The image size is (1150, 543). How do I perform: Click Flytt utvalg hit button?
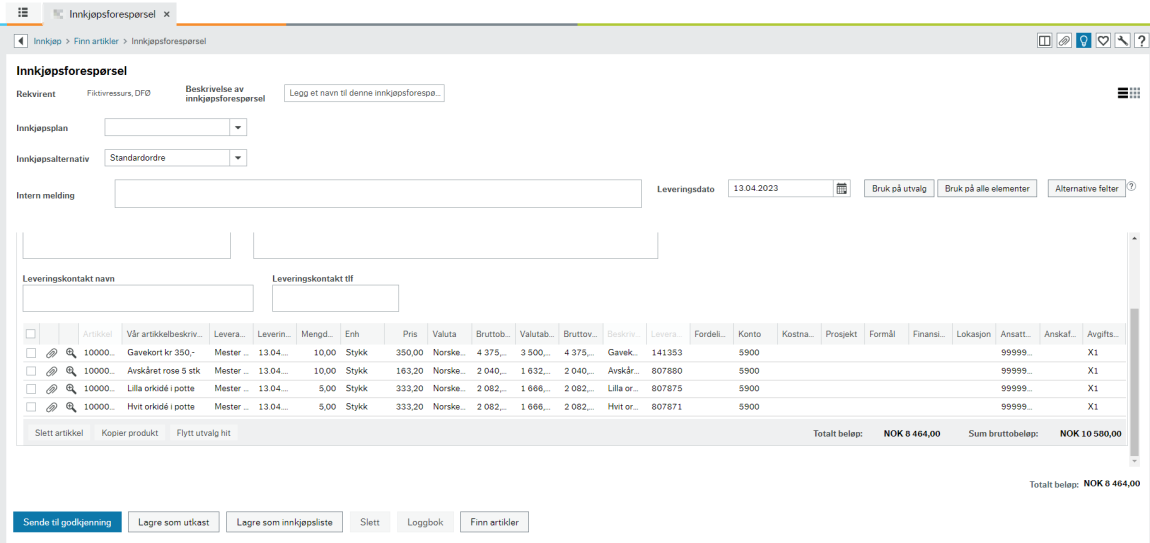[x=204, y=433]
